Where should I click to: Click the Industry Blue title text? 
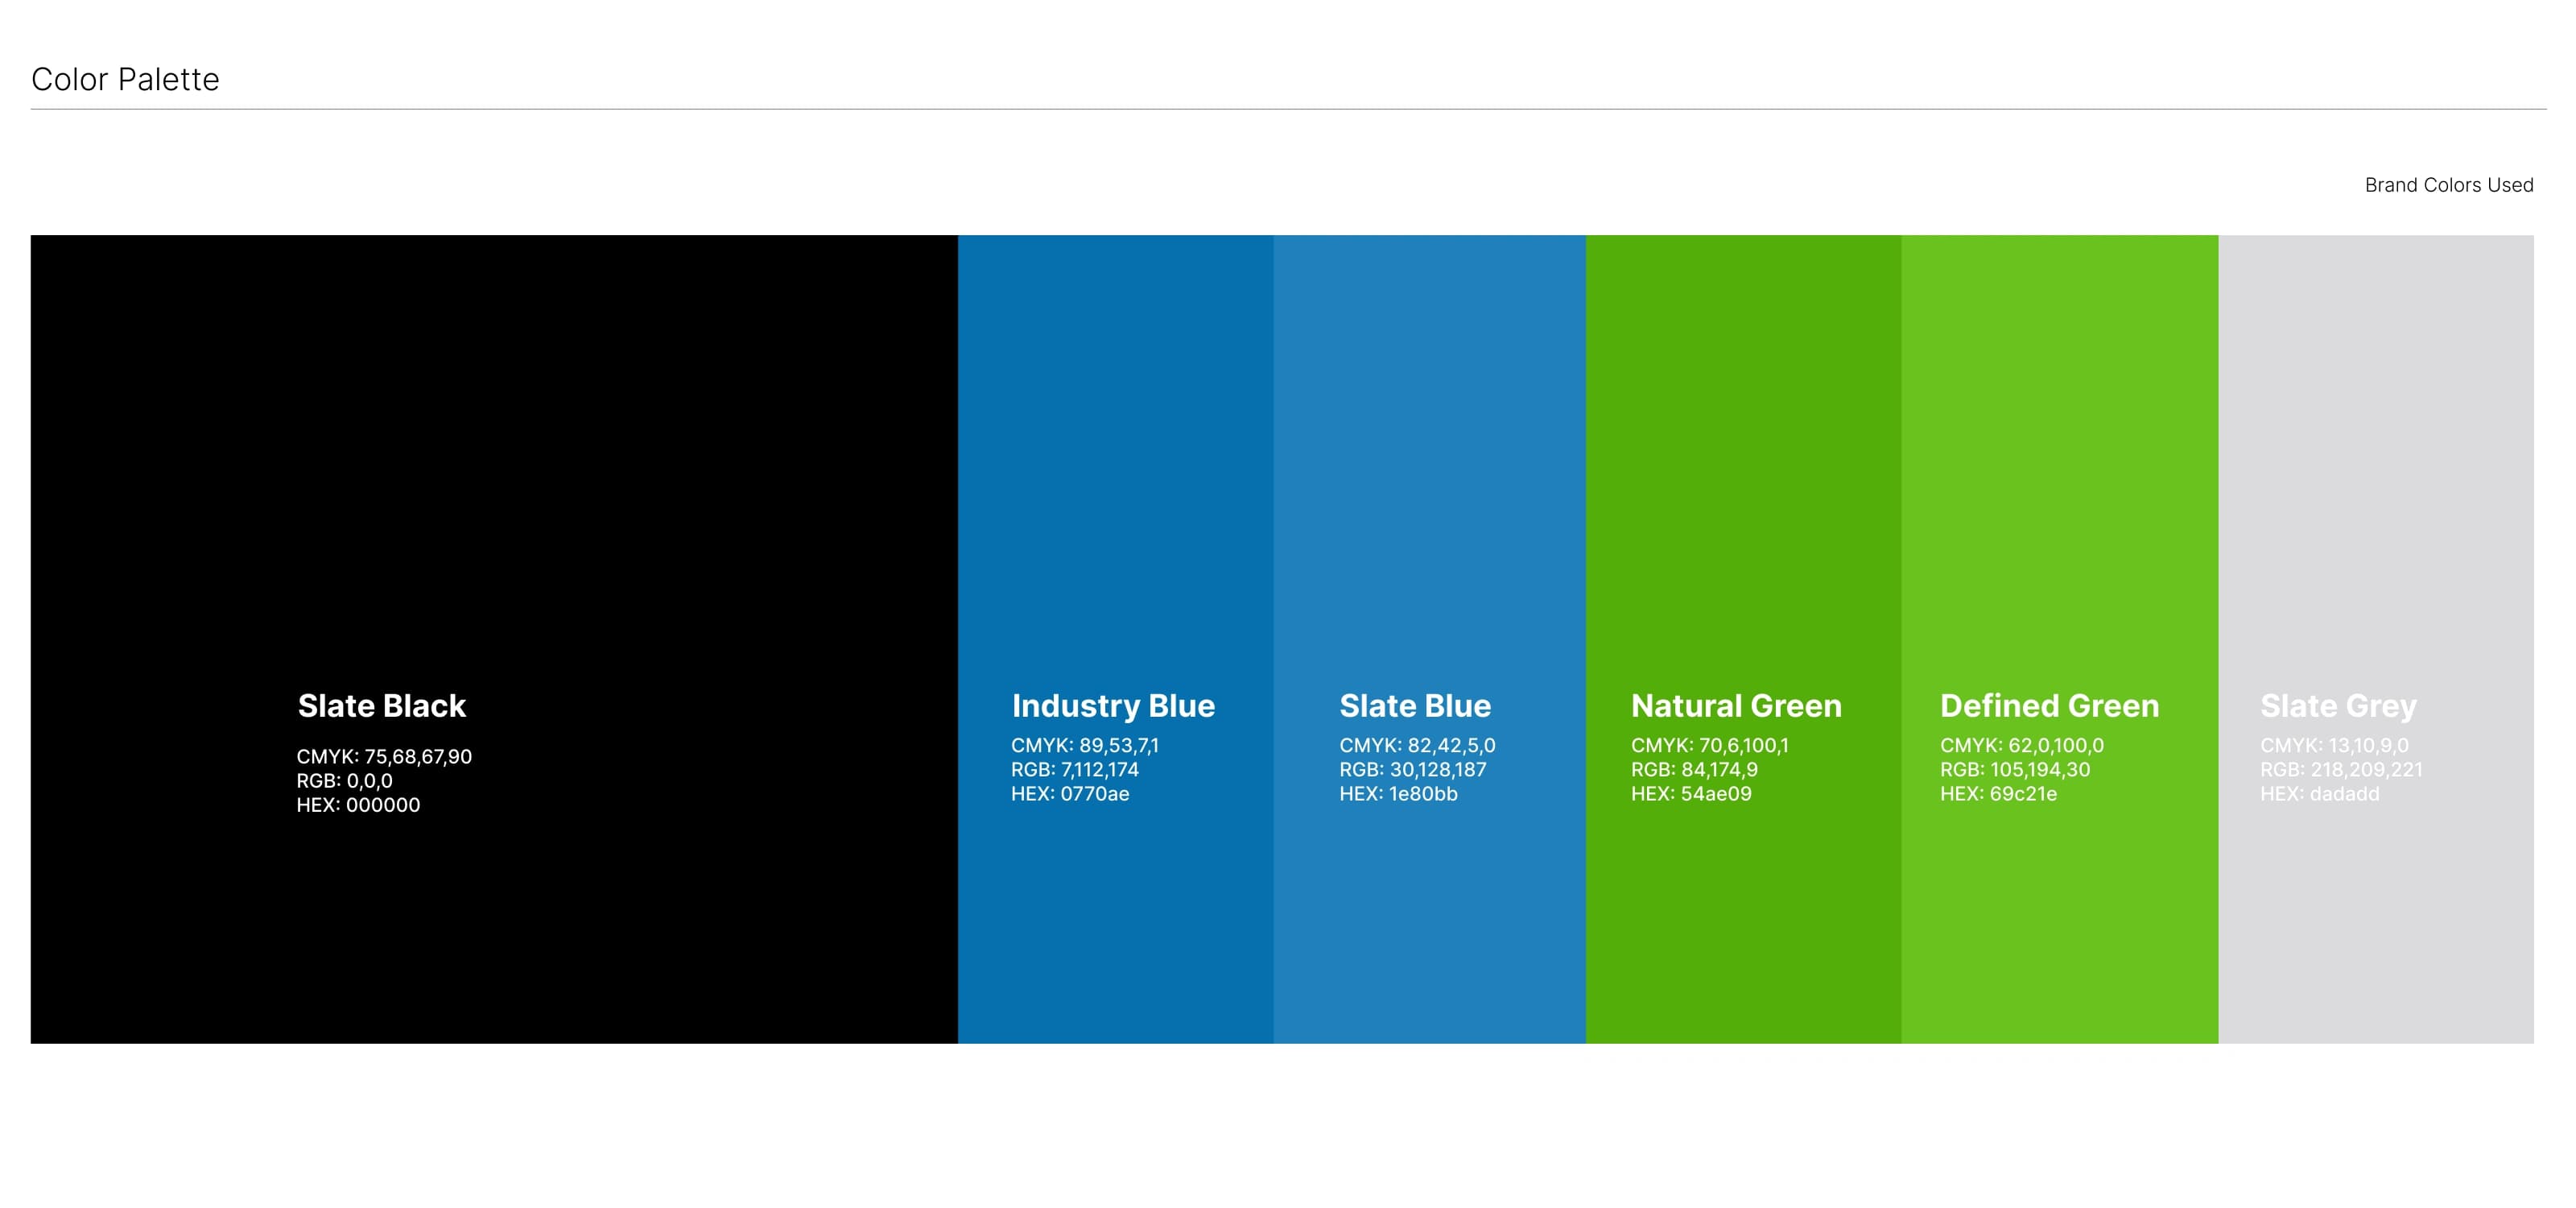pos(1113,706)
